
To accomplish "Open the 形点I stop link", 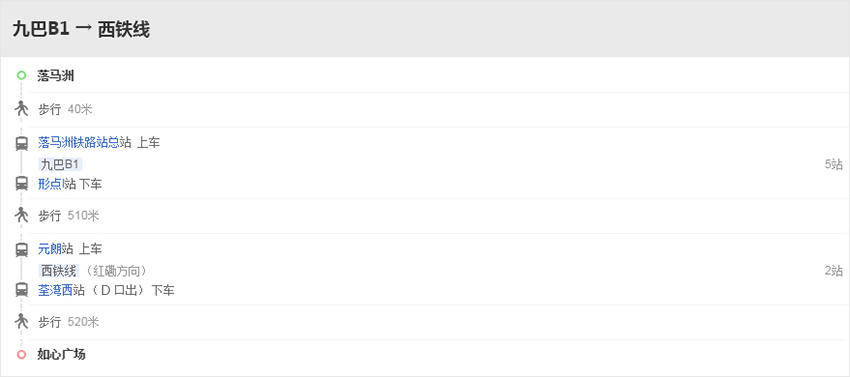I will tap(51, 184).
